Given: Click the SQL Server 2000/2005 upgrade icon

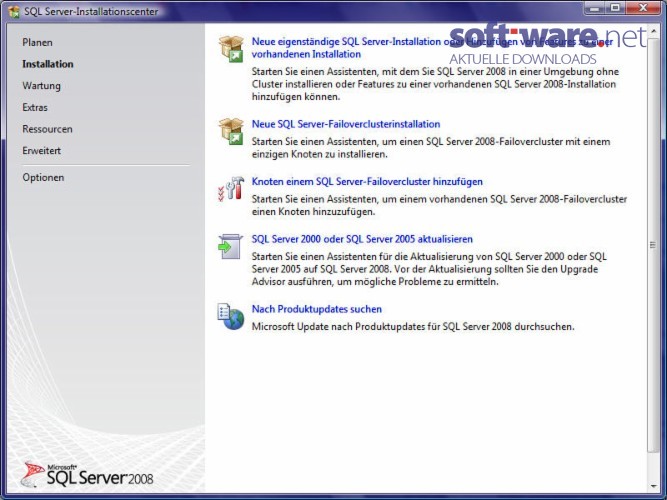Looking at the screenshot, I should click(x=231, y=246).
